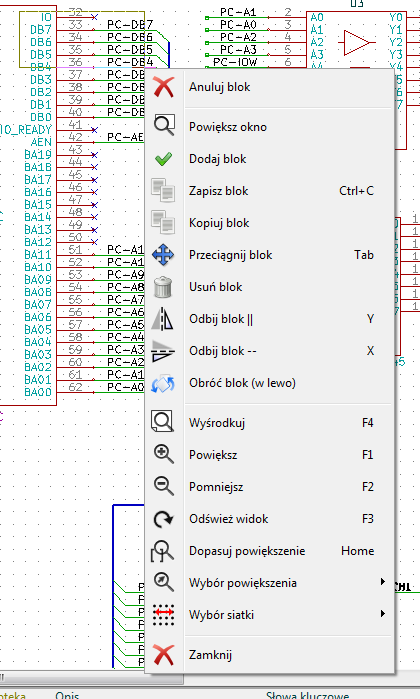
Task: Click the red X icon beside Anuluj blok
Action: click(164, 86)
